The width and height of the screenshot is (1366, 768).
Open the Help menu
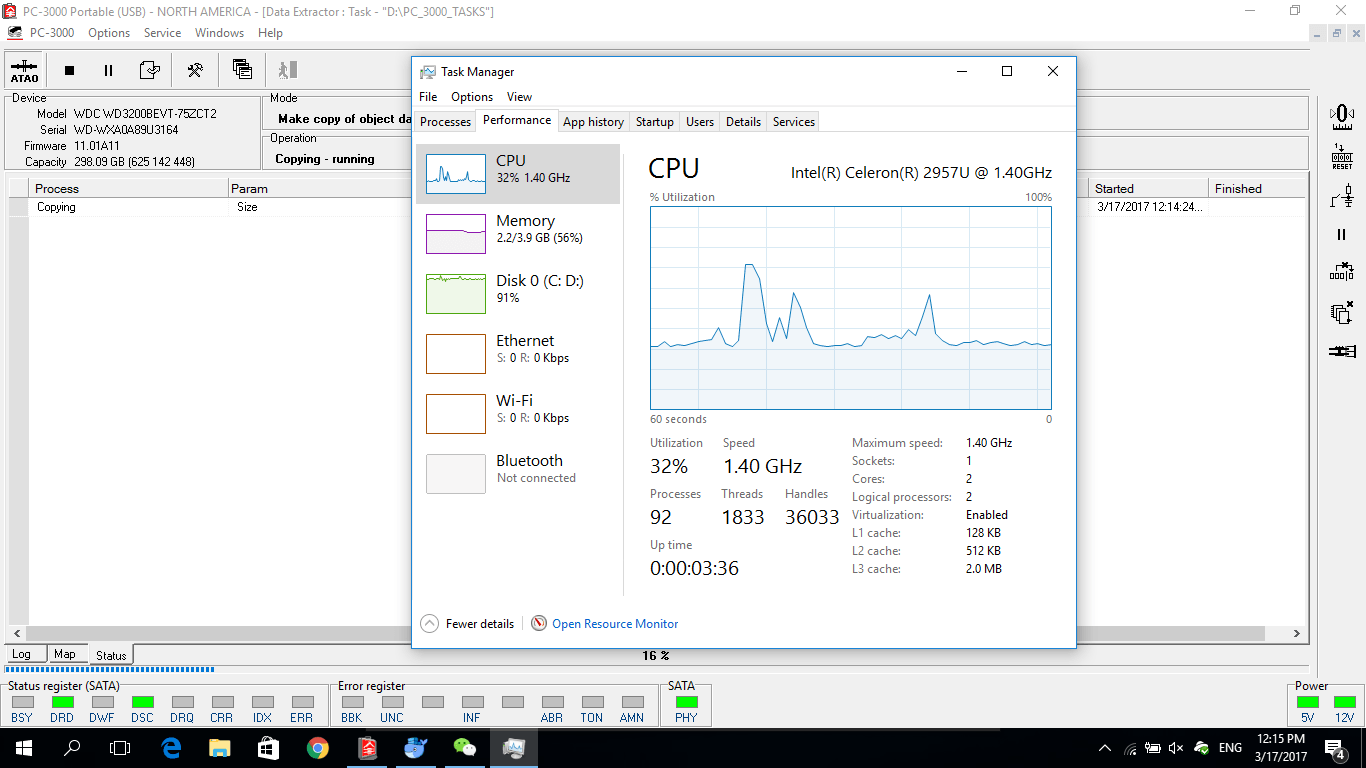270,32
